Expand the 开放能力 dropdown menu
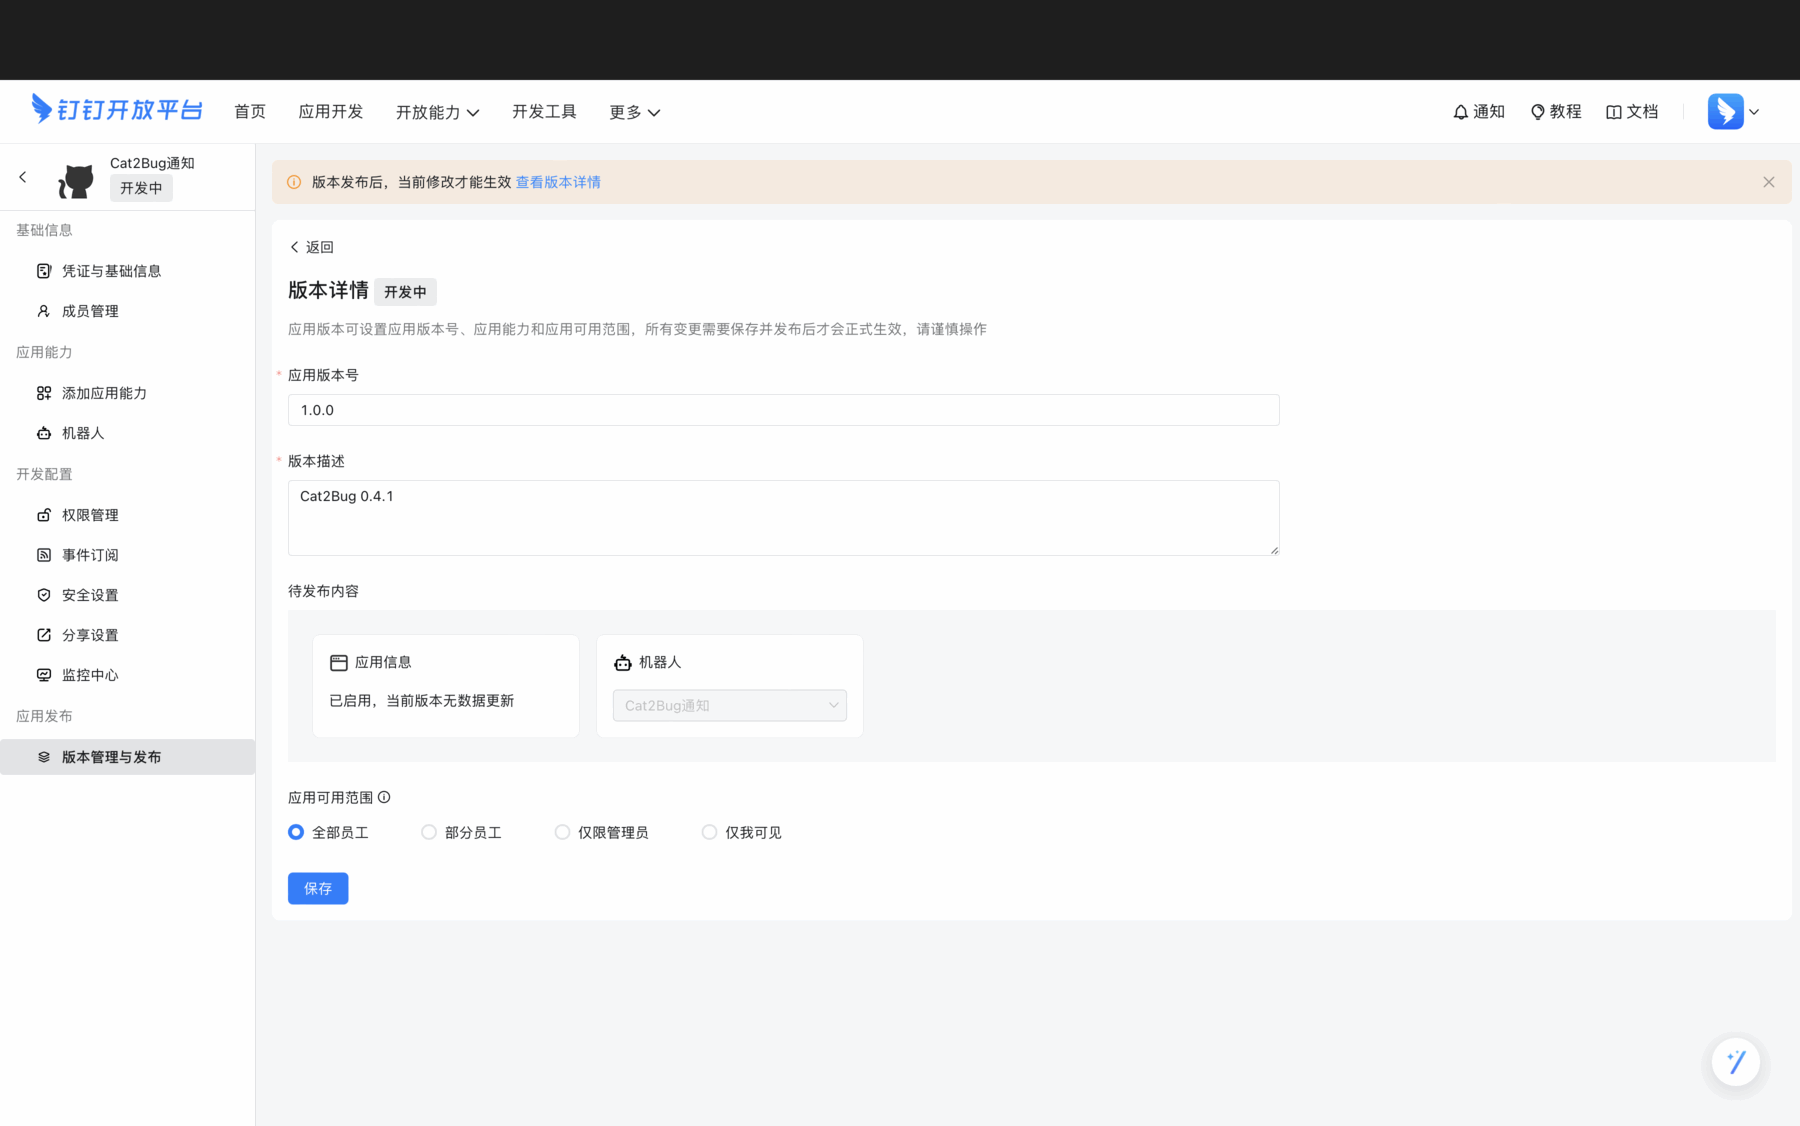The image size is (1800, 1126). point(437,112)
